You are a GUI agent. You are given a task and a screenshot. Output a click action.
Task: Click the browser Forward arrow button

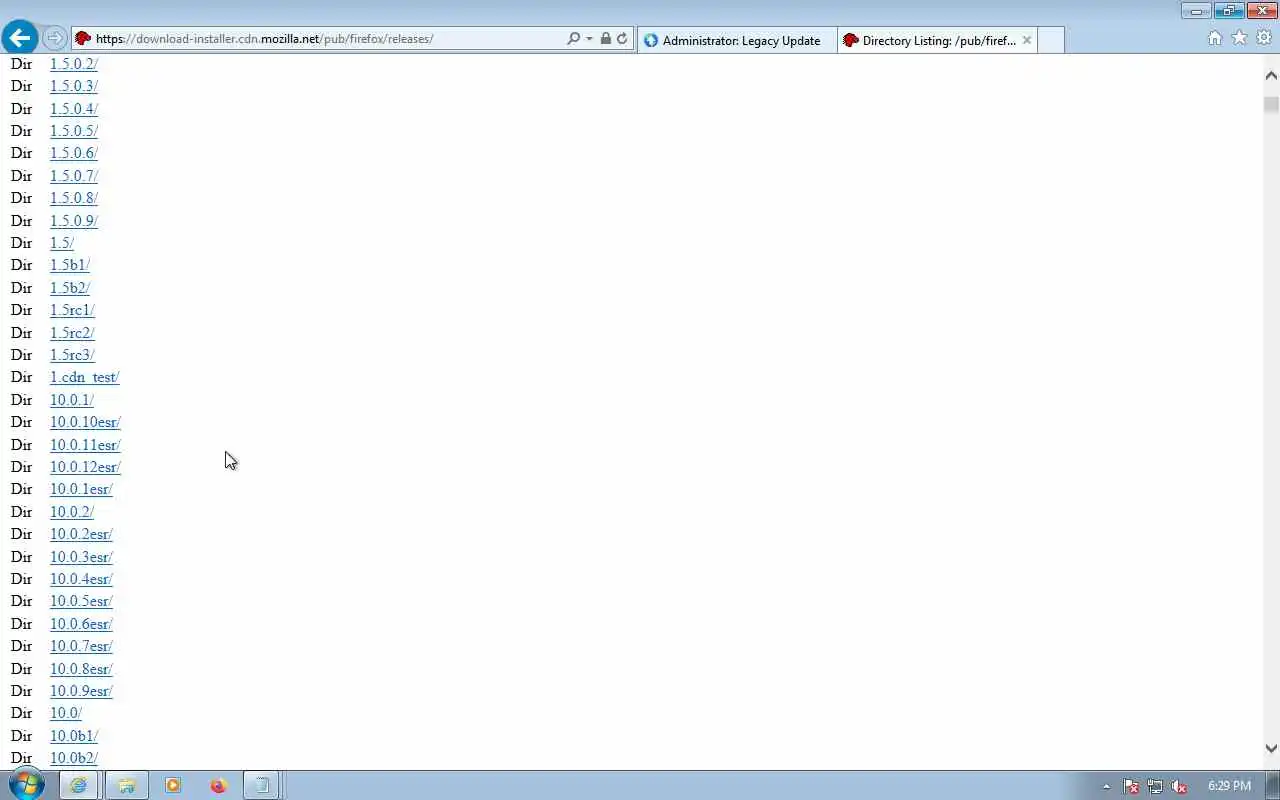coord(55,38)
